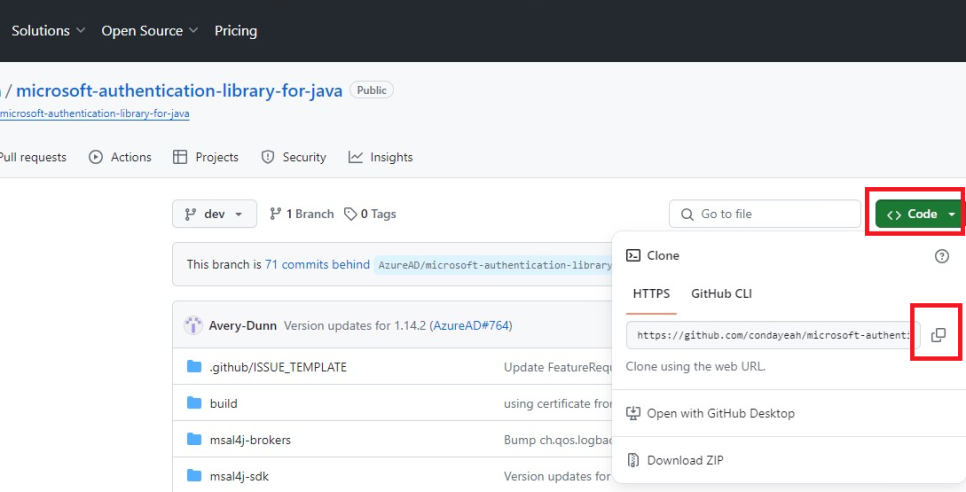The height and width of the screenshot is (492, 966).
Task: Open the dev branch selector
Action: coord(214,214)
